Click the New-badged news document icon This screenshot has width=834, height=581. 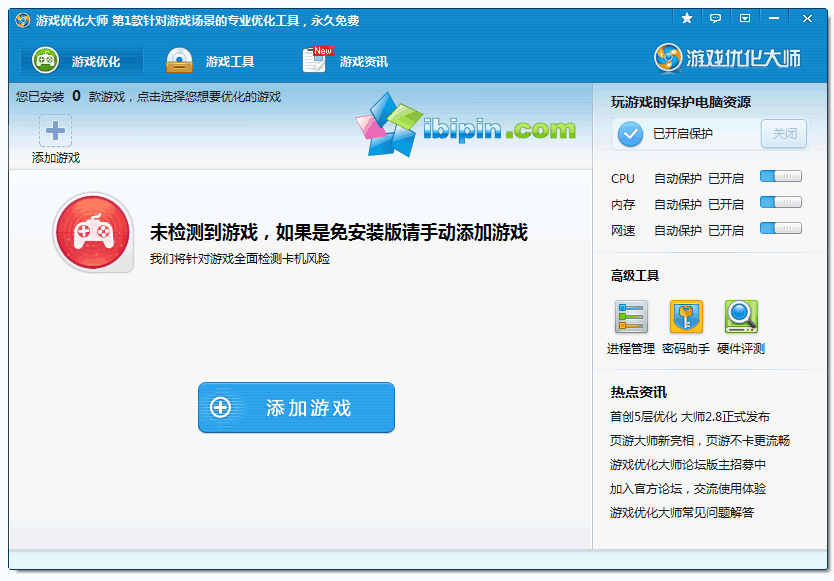(x=316, y=60)
